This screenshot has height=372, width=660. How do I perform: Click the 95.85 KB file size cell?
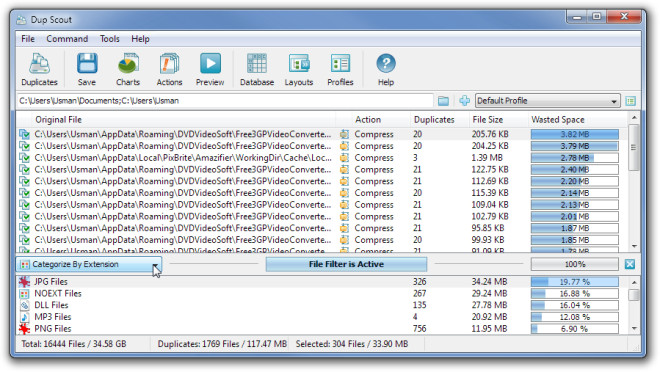[488, 228]
